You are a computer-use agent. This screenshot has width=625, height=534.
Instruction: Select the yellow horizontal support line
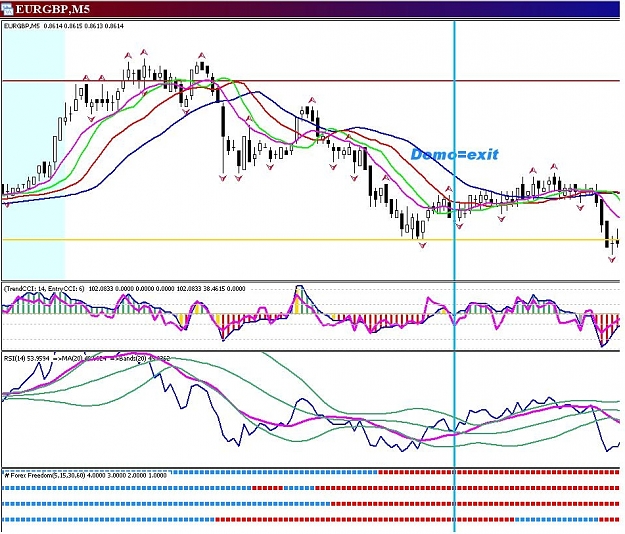point(311,240)
